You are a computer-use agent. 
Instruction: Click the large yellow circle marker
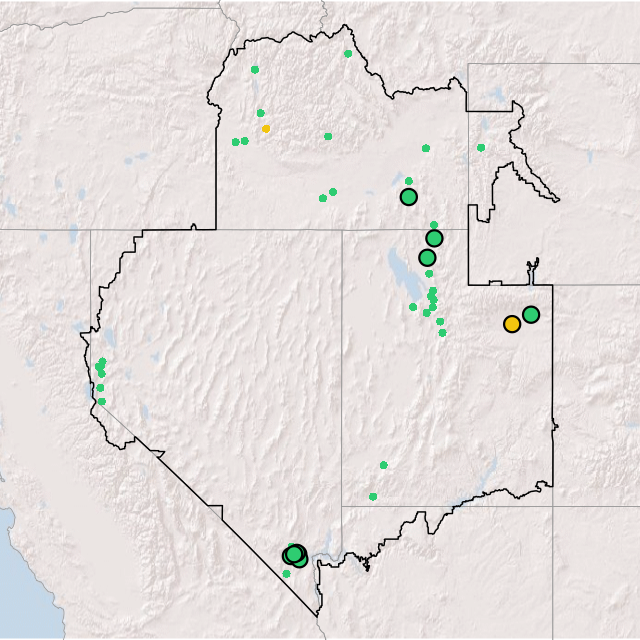pyautogui.click(x=512, y=324)
